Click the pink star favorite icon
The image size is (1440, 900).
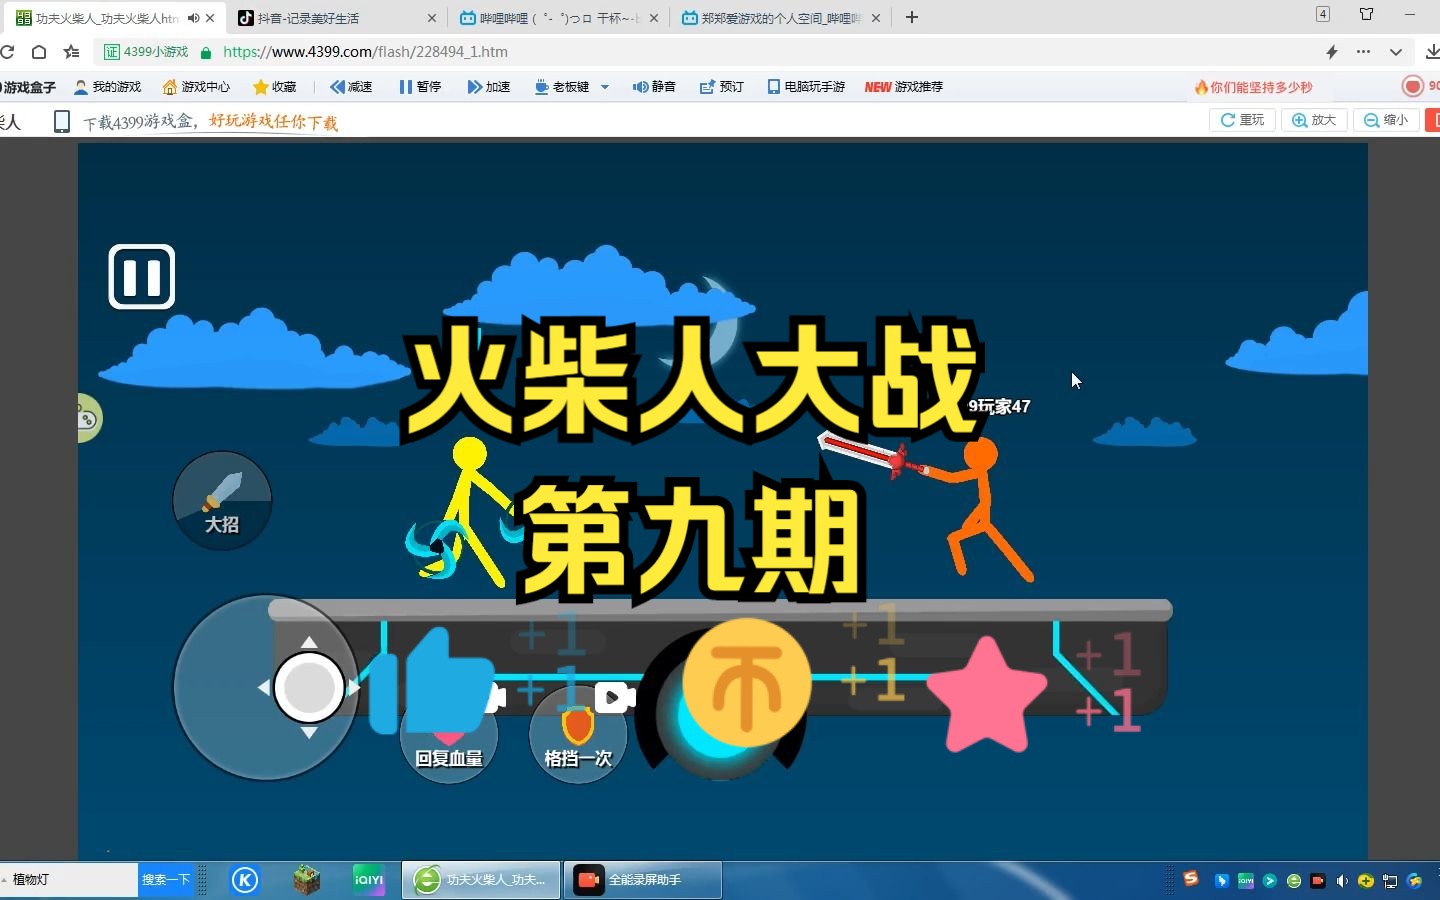[x=987, y=696]
